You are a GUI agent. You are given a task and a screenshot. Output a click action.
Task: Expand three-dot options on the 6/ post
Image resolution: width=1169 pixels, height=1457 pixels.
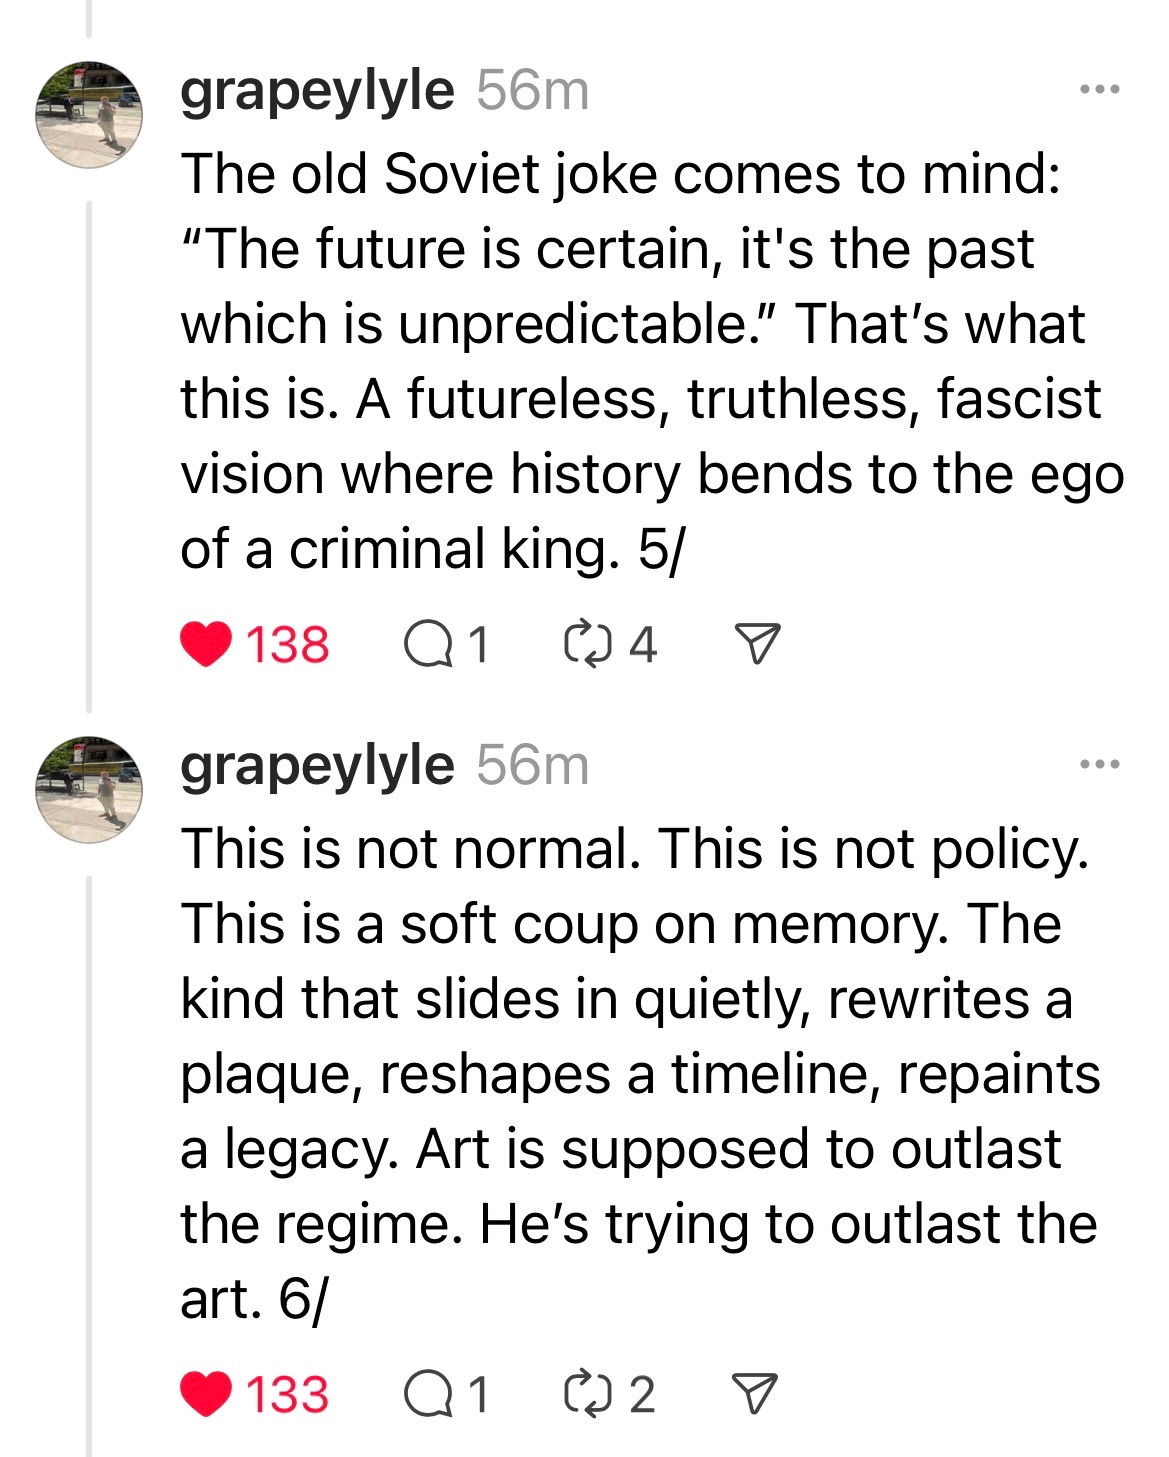tap(1100, 765)
